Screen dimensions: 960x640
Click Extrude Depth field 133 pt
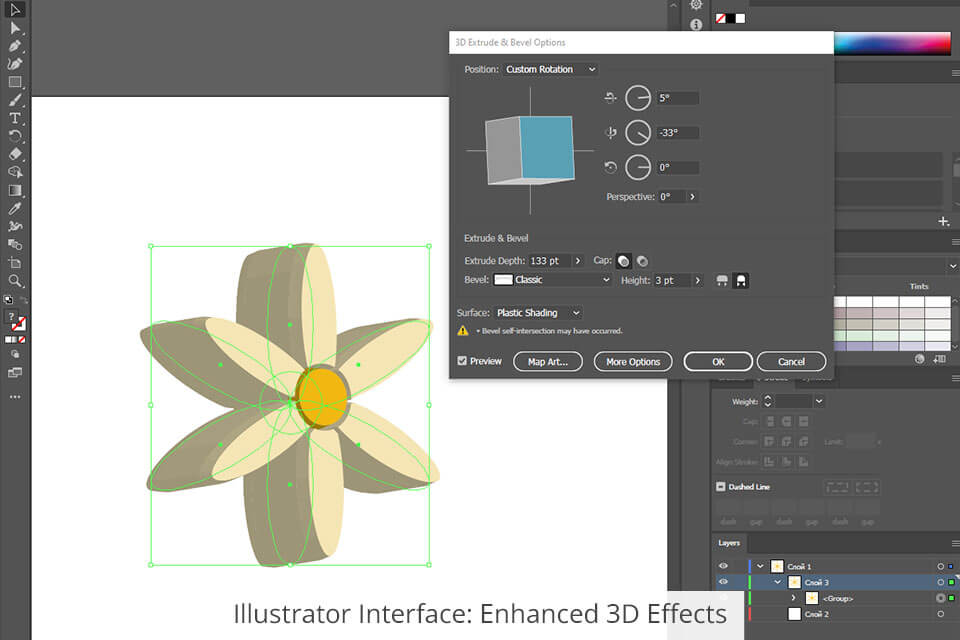(549, 261)
